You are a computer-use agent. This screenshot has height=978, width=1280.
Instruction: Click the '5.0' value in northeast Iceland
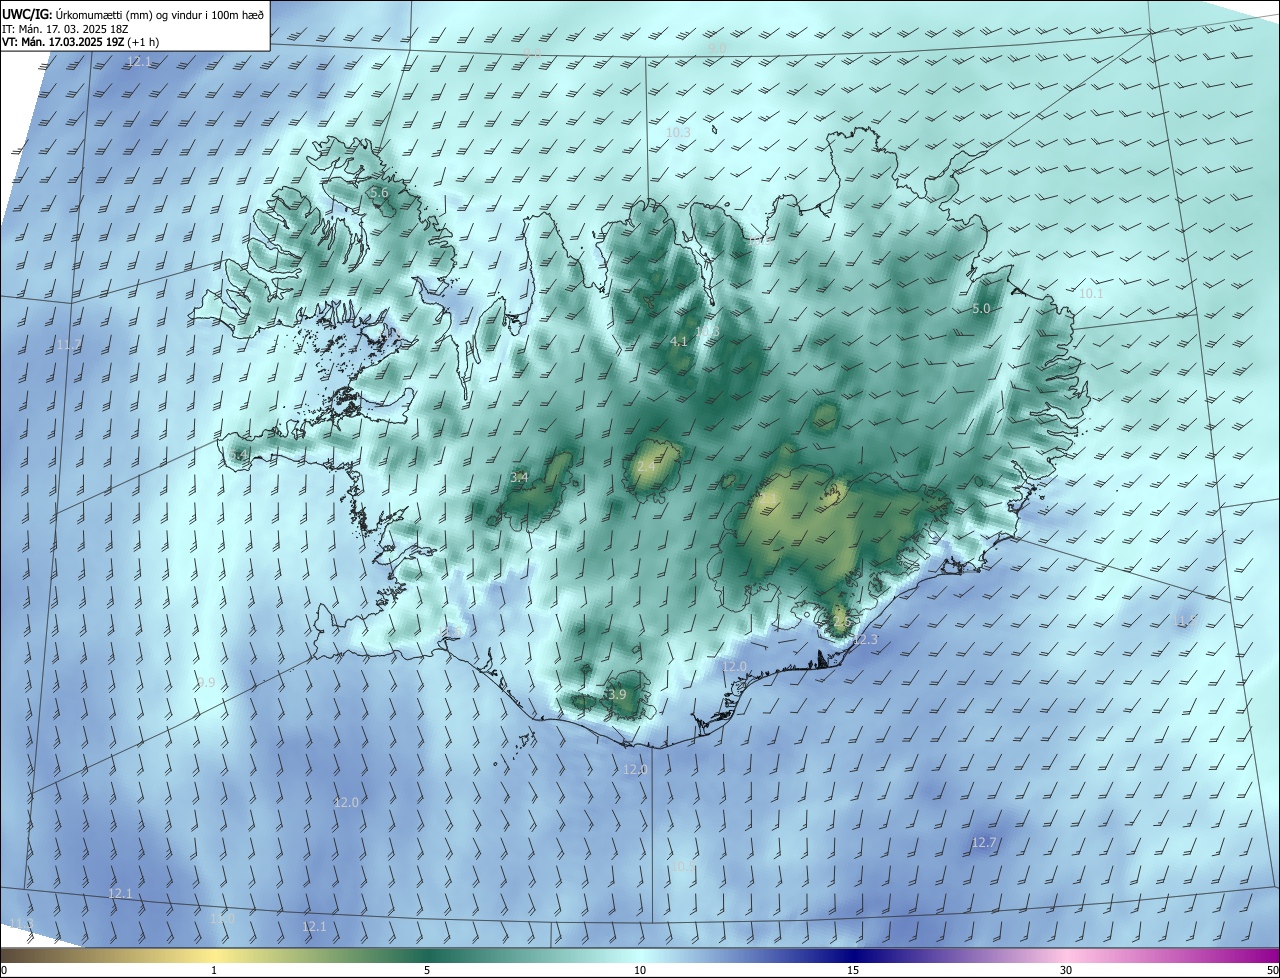click(x=981, y=309)
